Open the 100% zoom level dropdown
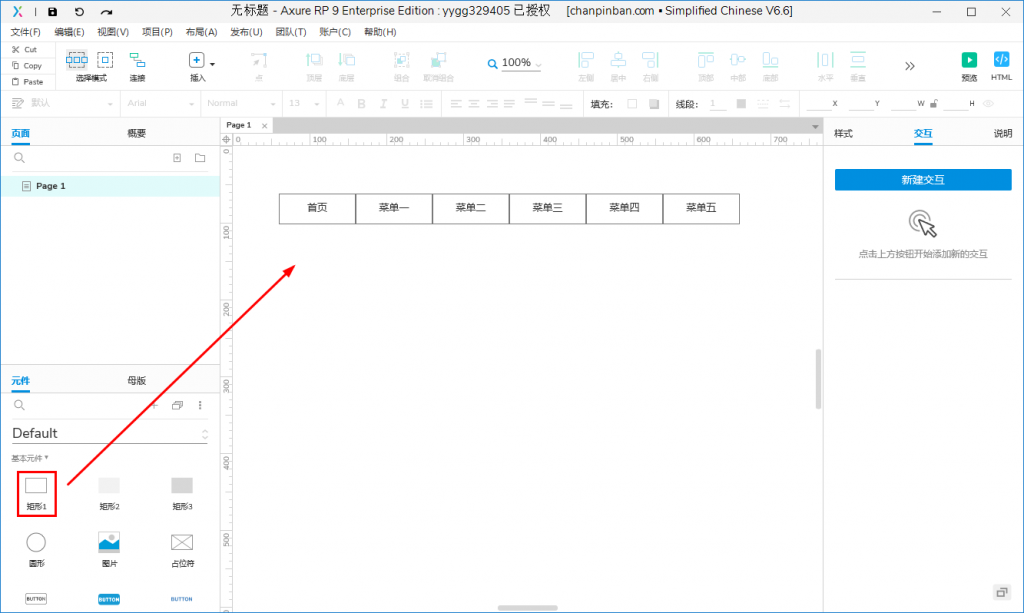 point(516,63)
